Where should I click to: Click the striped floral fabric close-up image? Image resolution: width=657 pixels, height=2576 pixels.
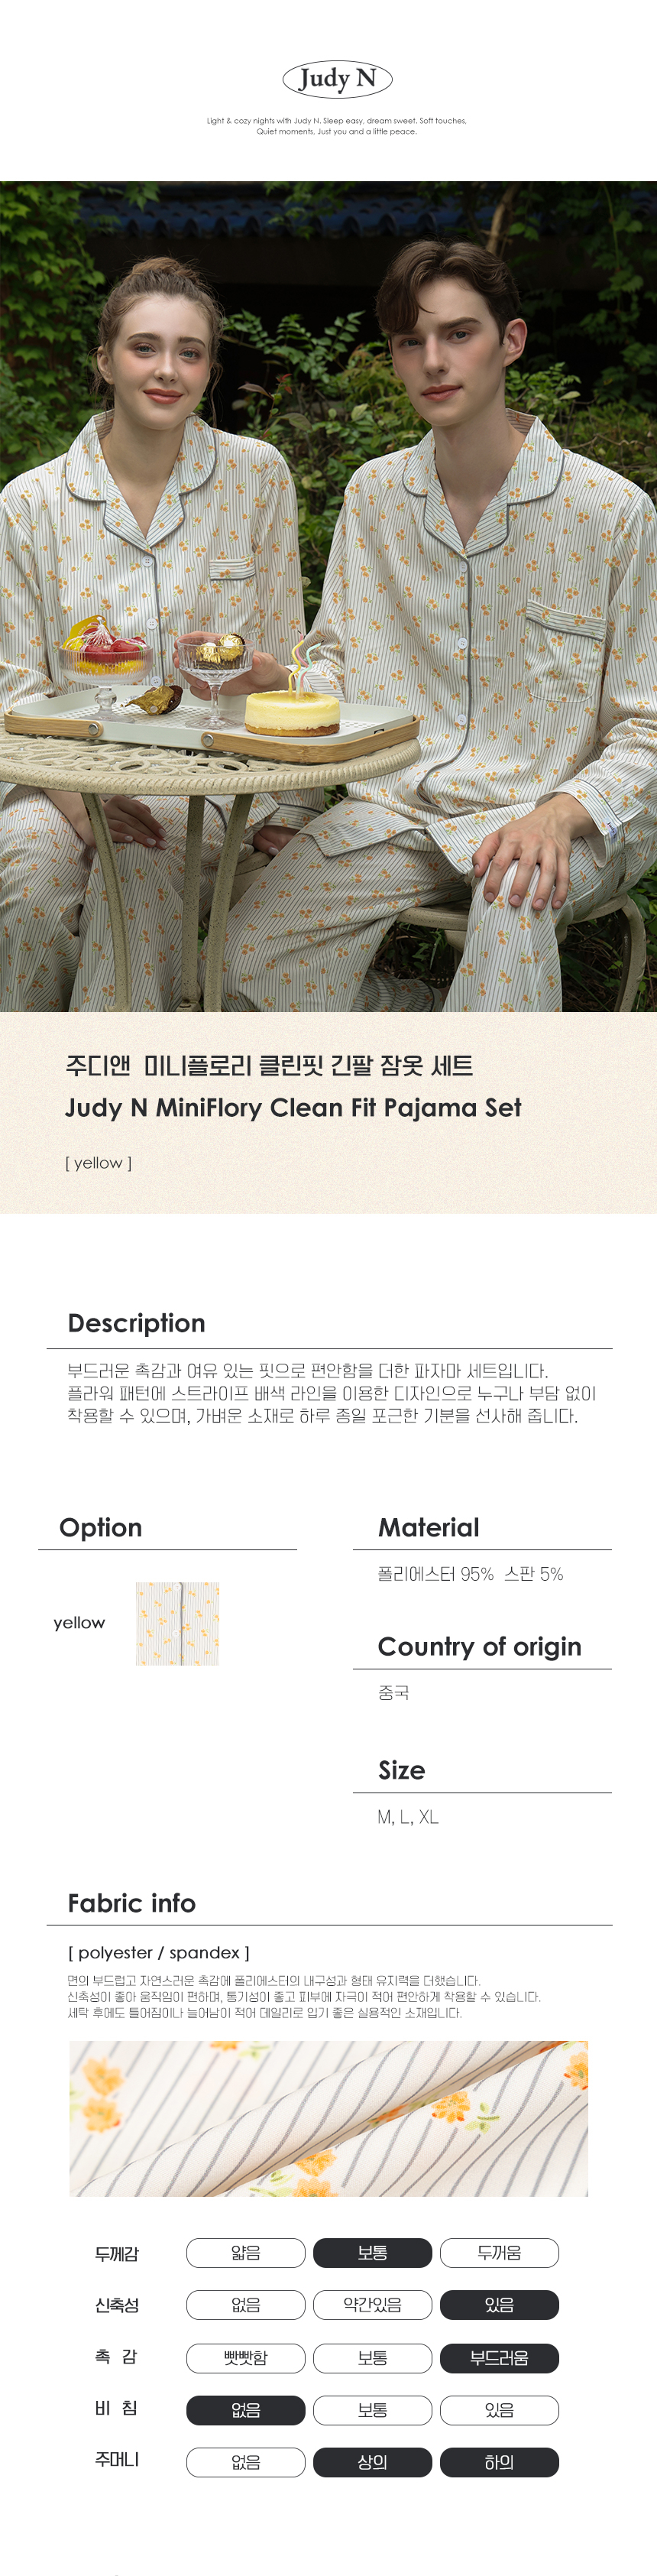point(328,2118)
